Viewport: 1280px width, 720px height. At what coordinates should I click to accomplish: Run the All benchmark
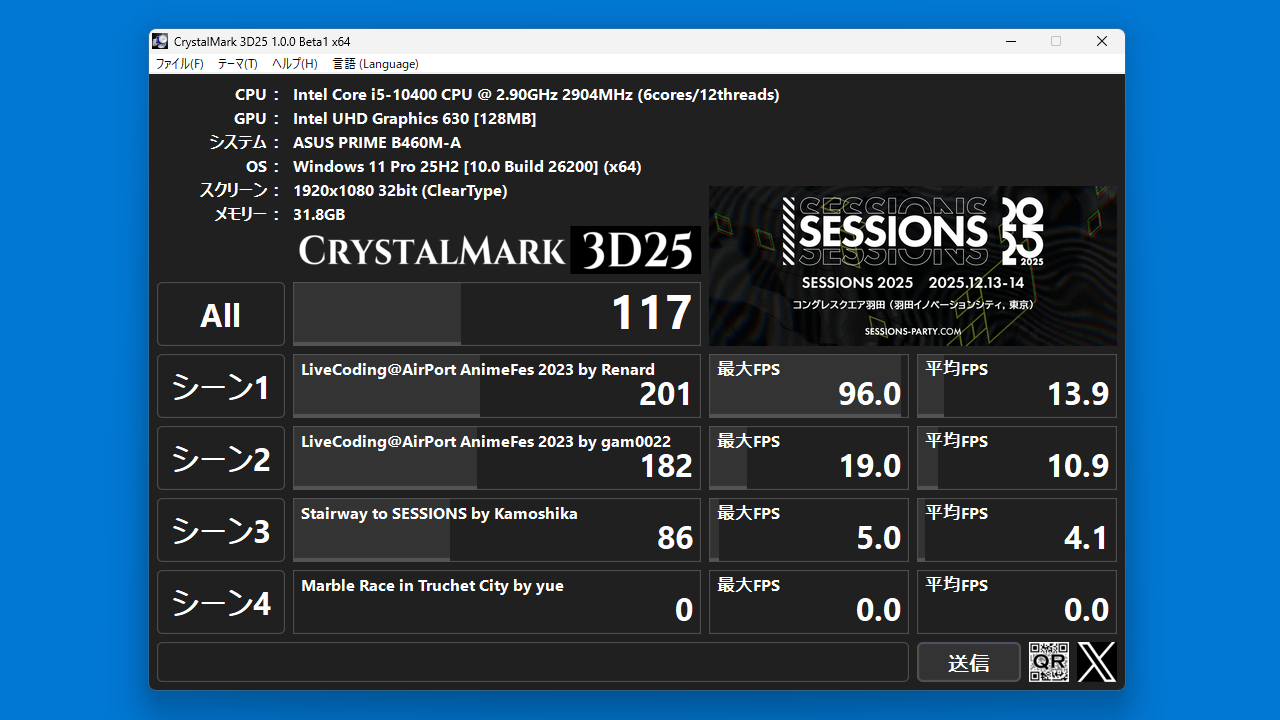tap(220, 313)
